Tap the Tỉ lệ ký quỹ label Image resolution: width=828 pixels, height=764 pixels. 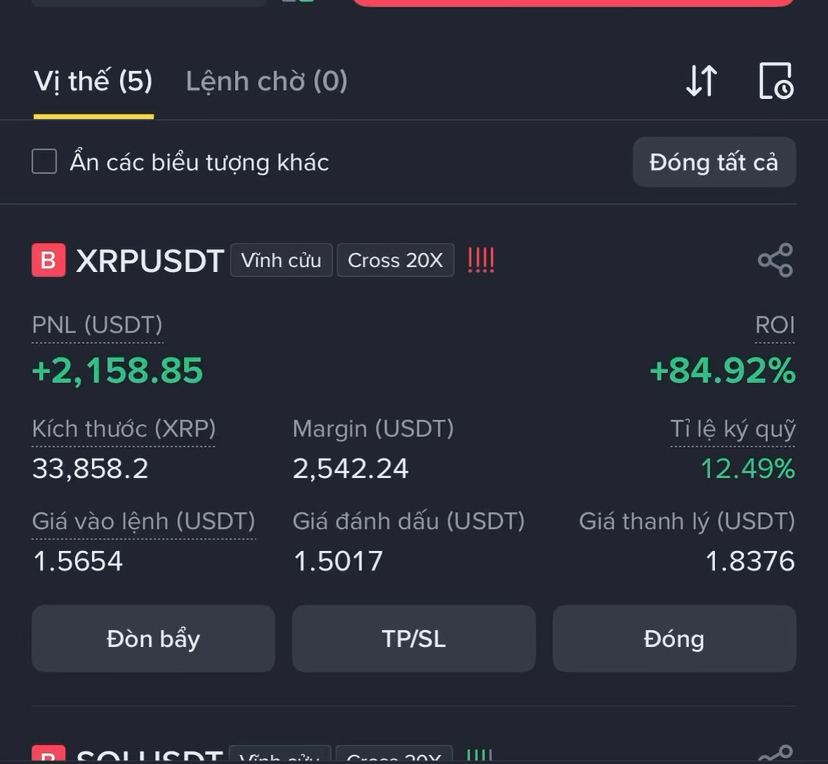[x=732, y=429]
